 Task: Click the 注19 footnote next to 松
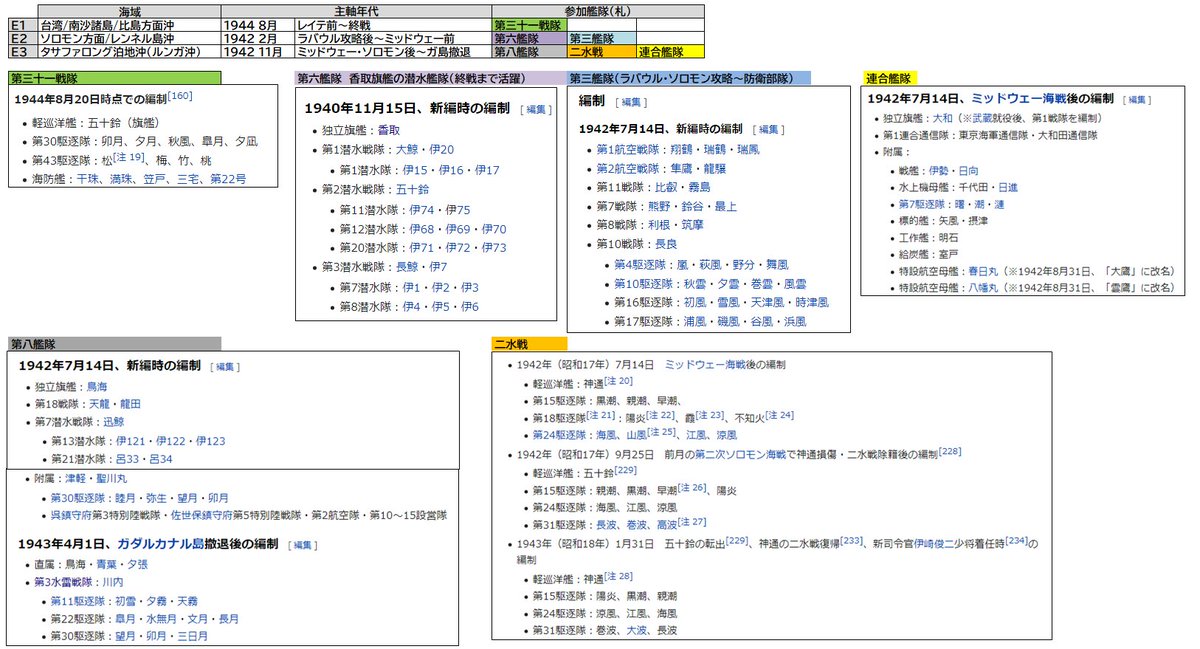coord(129,157)
